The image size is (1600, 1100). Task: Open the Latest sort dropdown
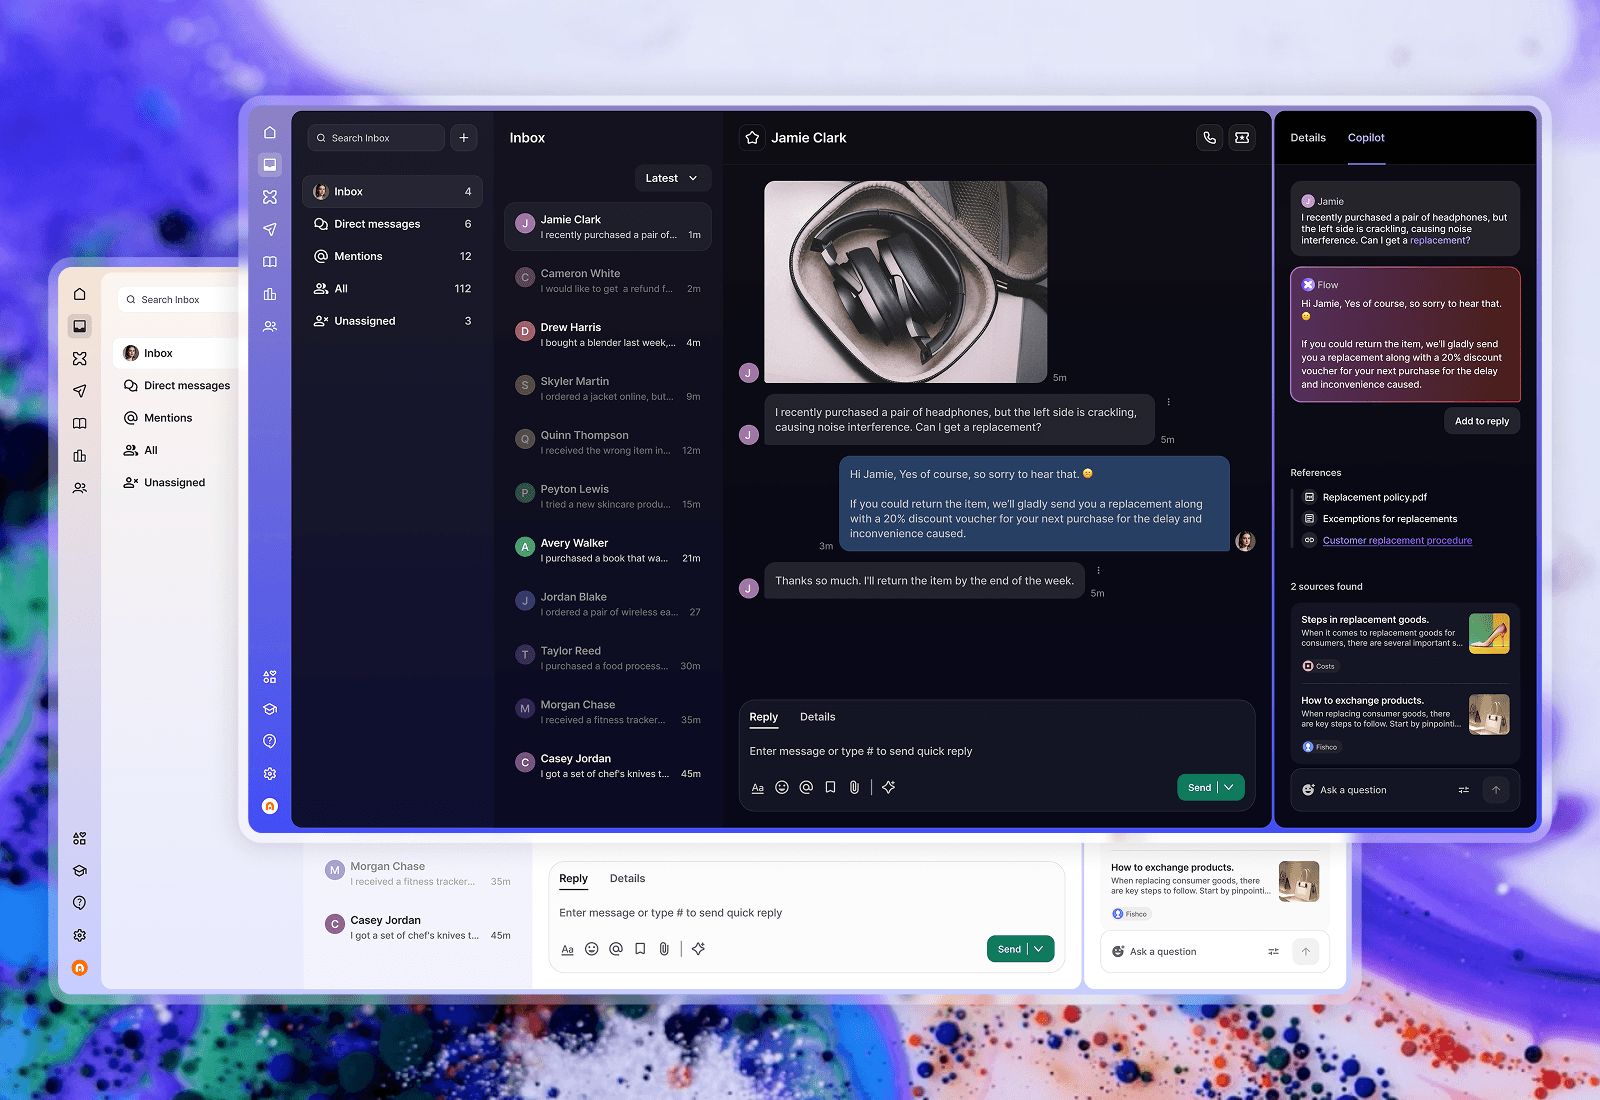coord(672,178)
